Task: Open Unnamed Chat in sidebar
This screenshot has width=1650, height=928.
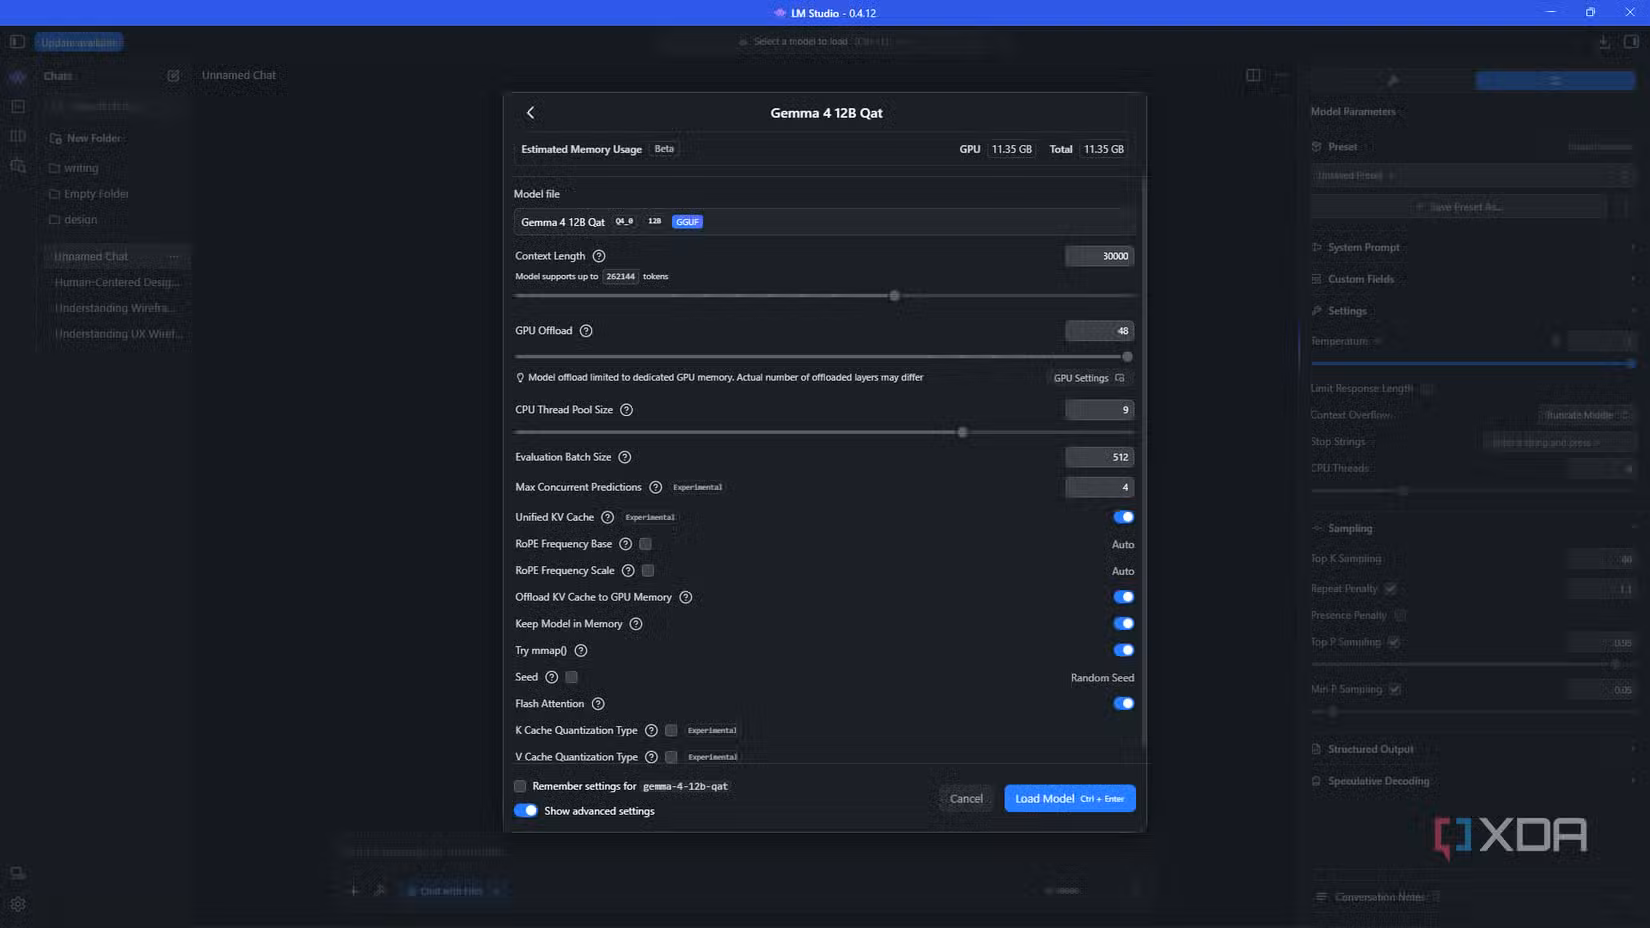Action: (116, 257)
